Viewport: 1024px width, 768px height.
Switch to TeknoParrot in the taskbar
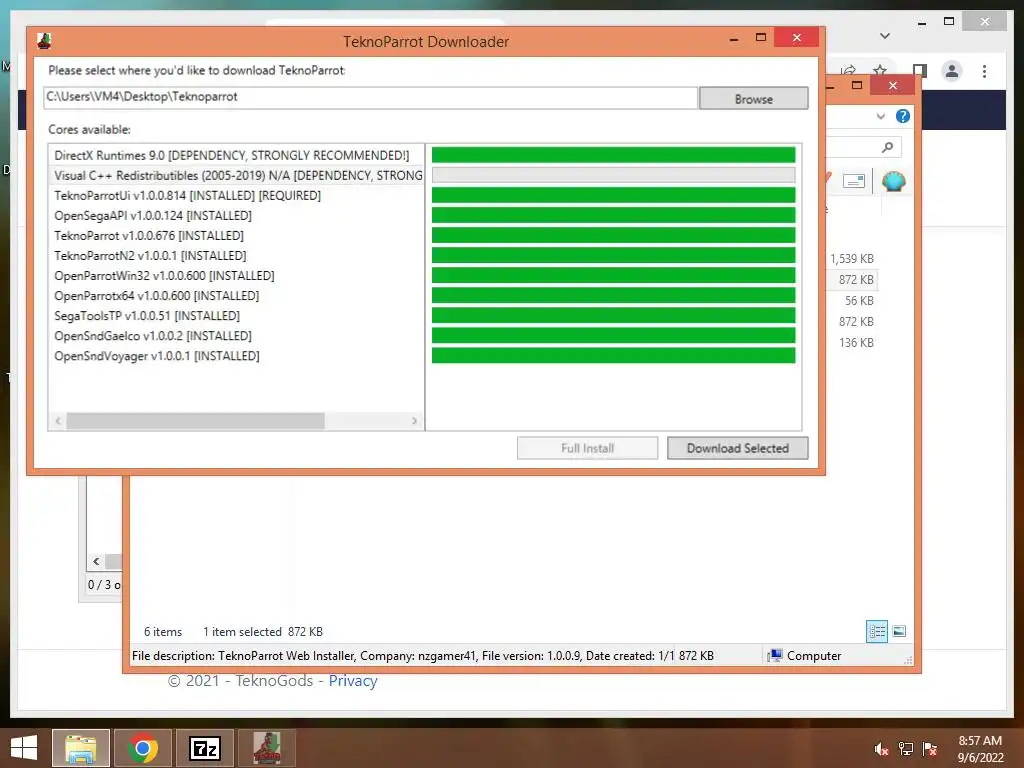click(x=266, y=748)
